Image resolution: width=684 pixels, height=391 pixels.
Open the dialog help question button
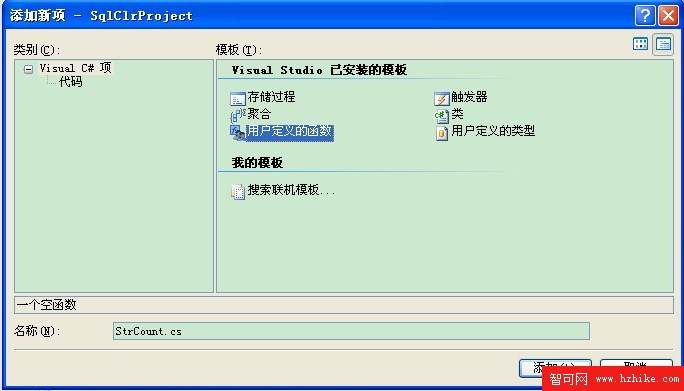pyautogui.click(x=645, y=16)
